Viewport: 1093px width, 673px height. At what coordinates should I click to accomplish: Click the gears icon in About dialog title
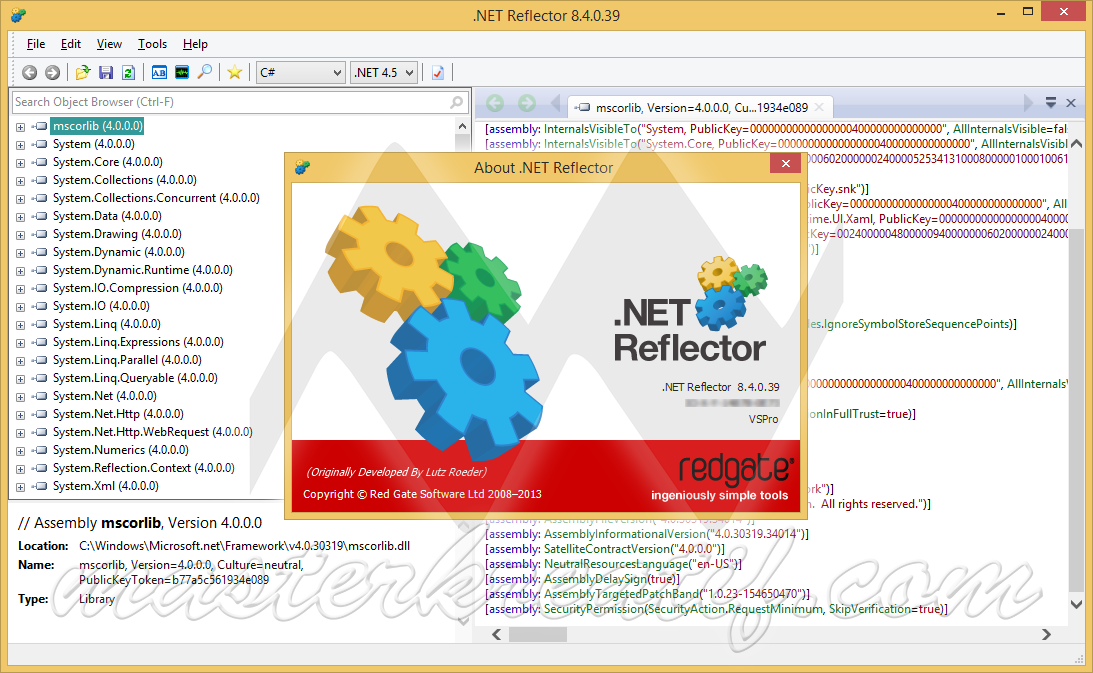(x=302, y=167)
